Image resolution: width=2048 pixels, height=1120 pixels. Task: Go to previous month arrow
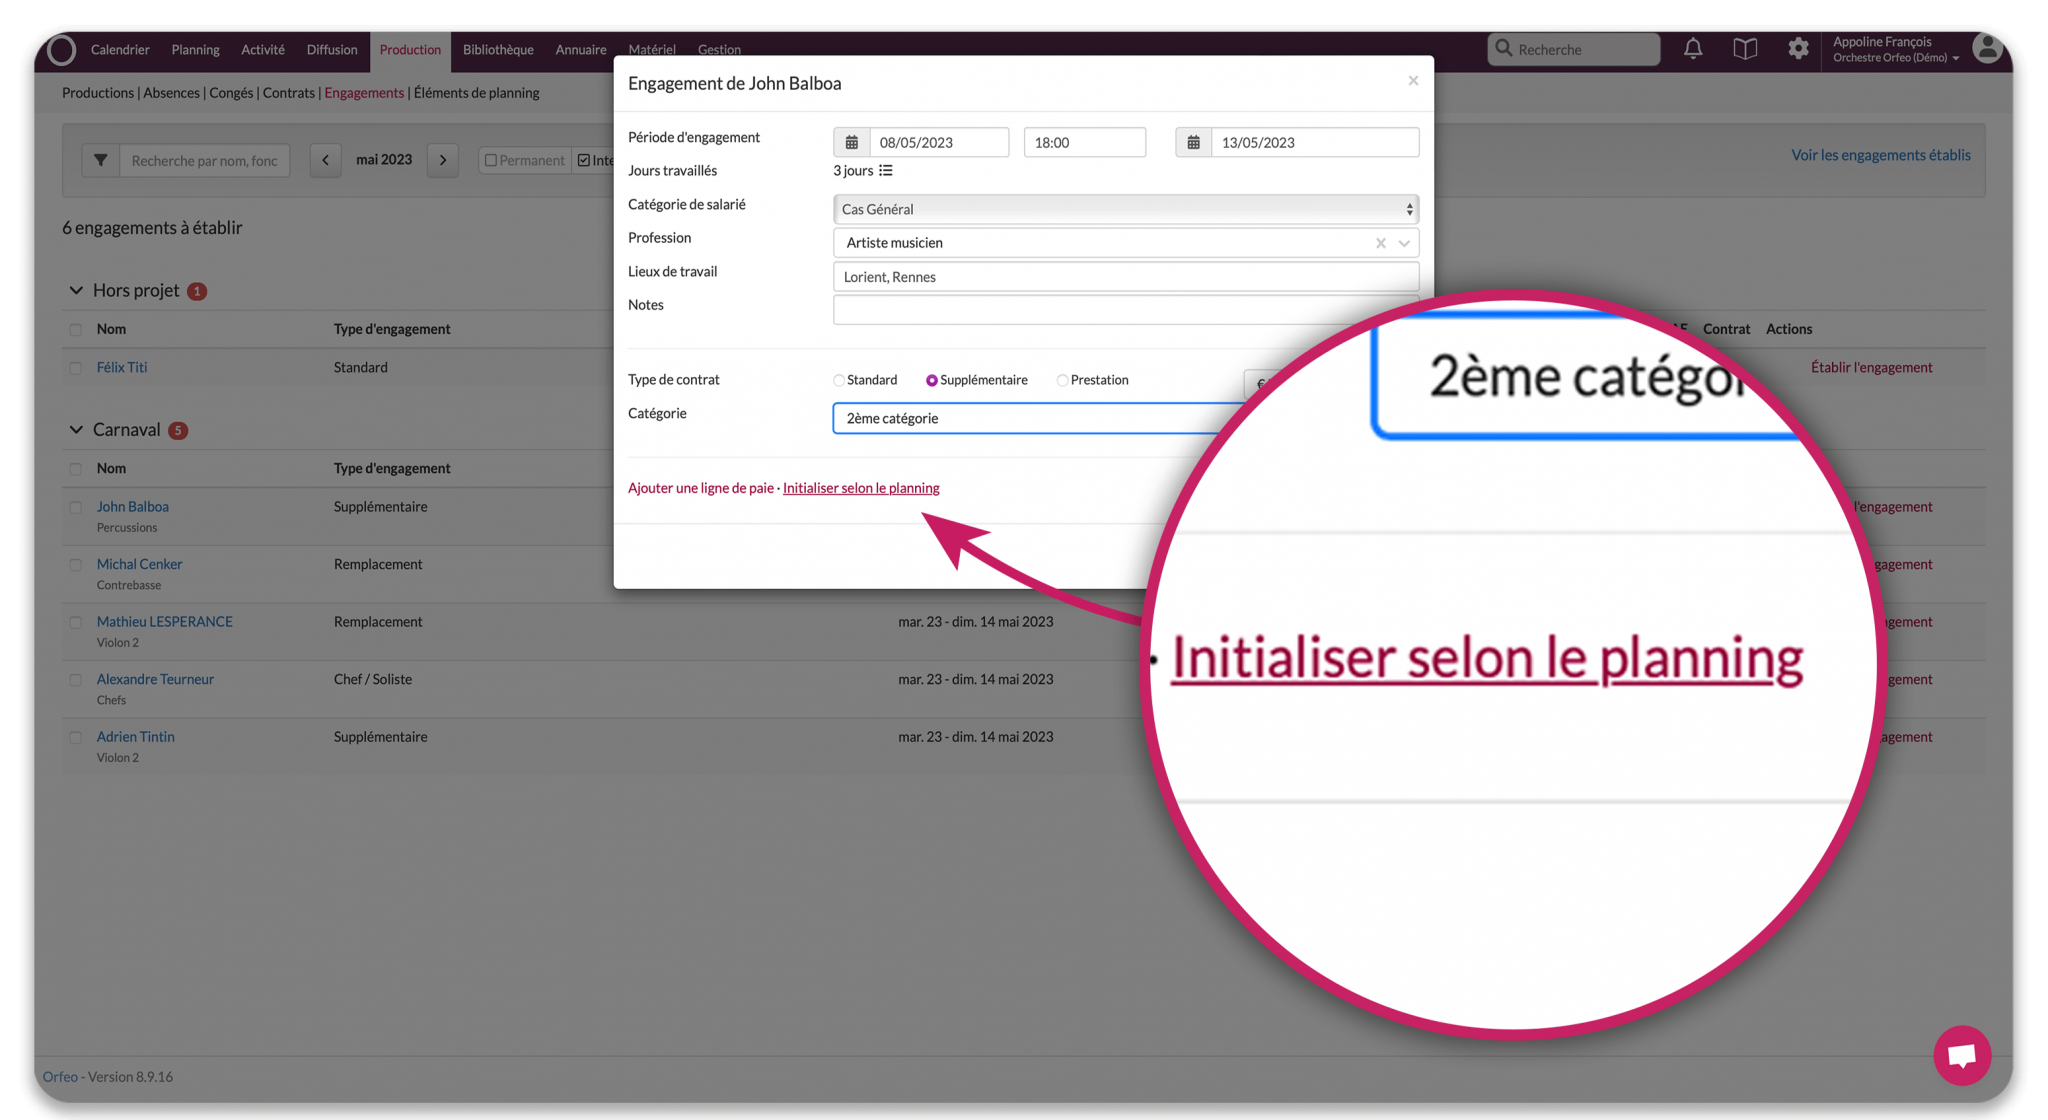[326, 160]
